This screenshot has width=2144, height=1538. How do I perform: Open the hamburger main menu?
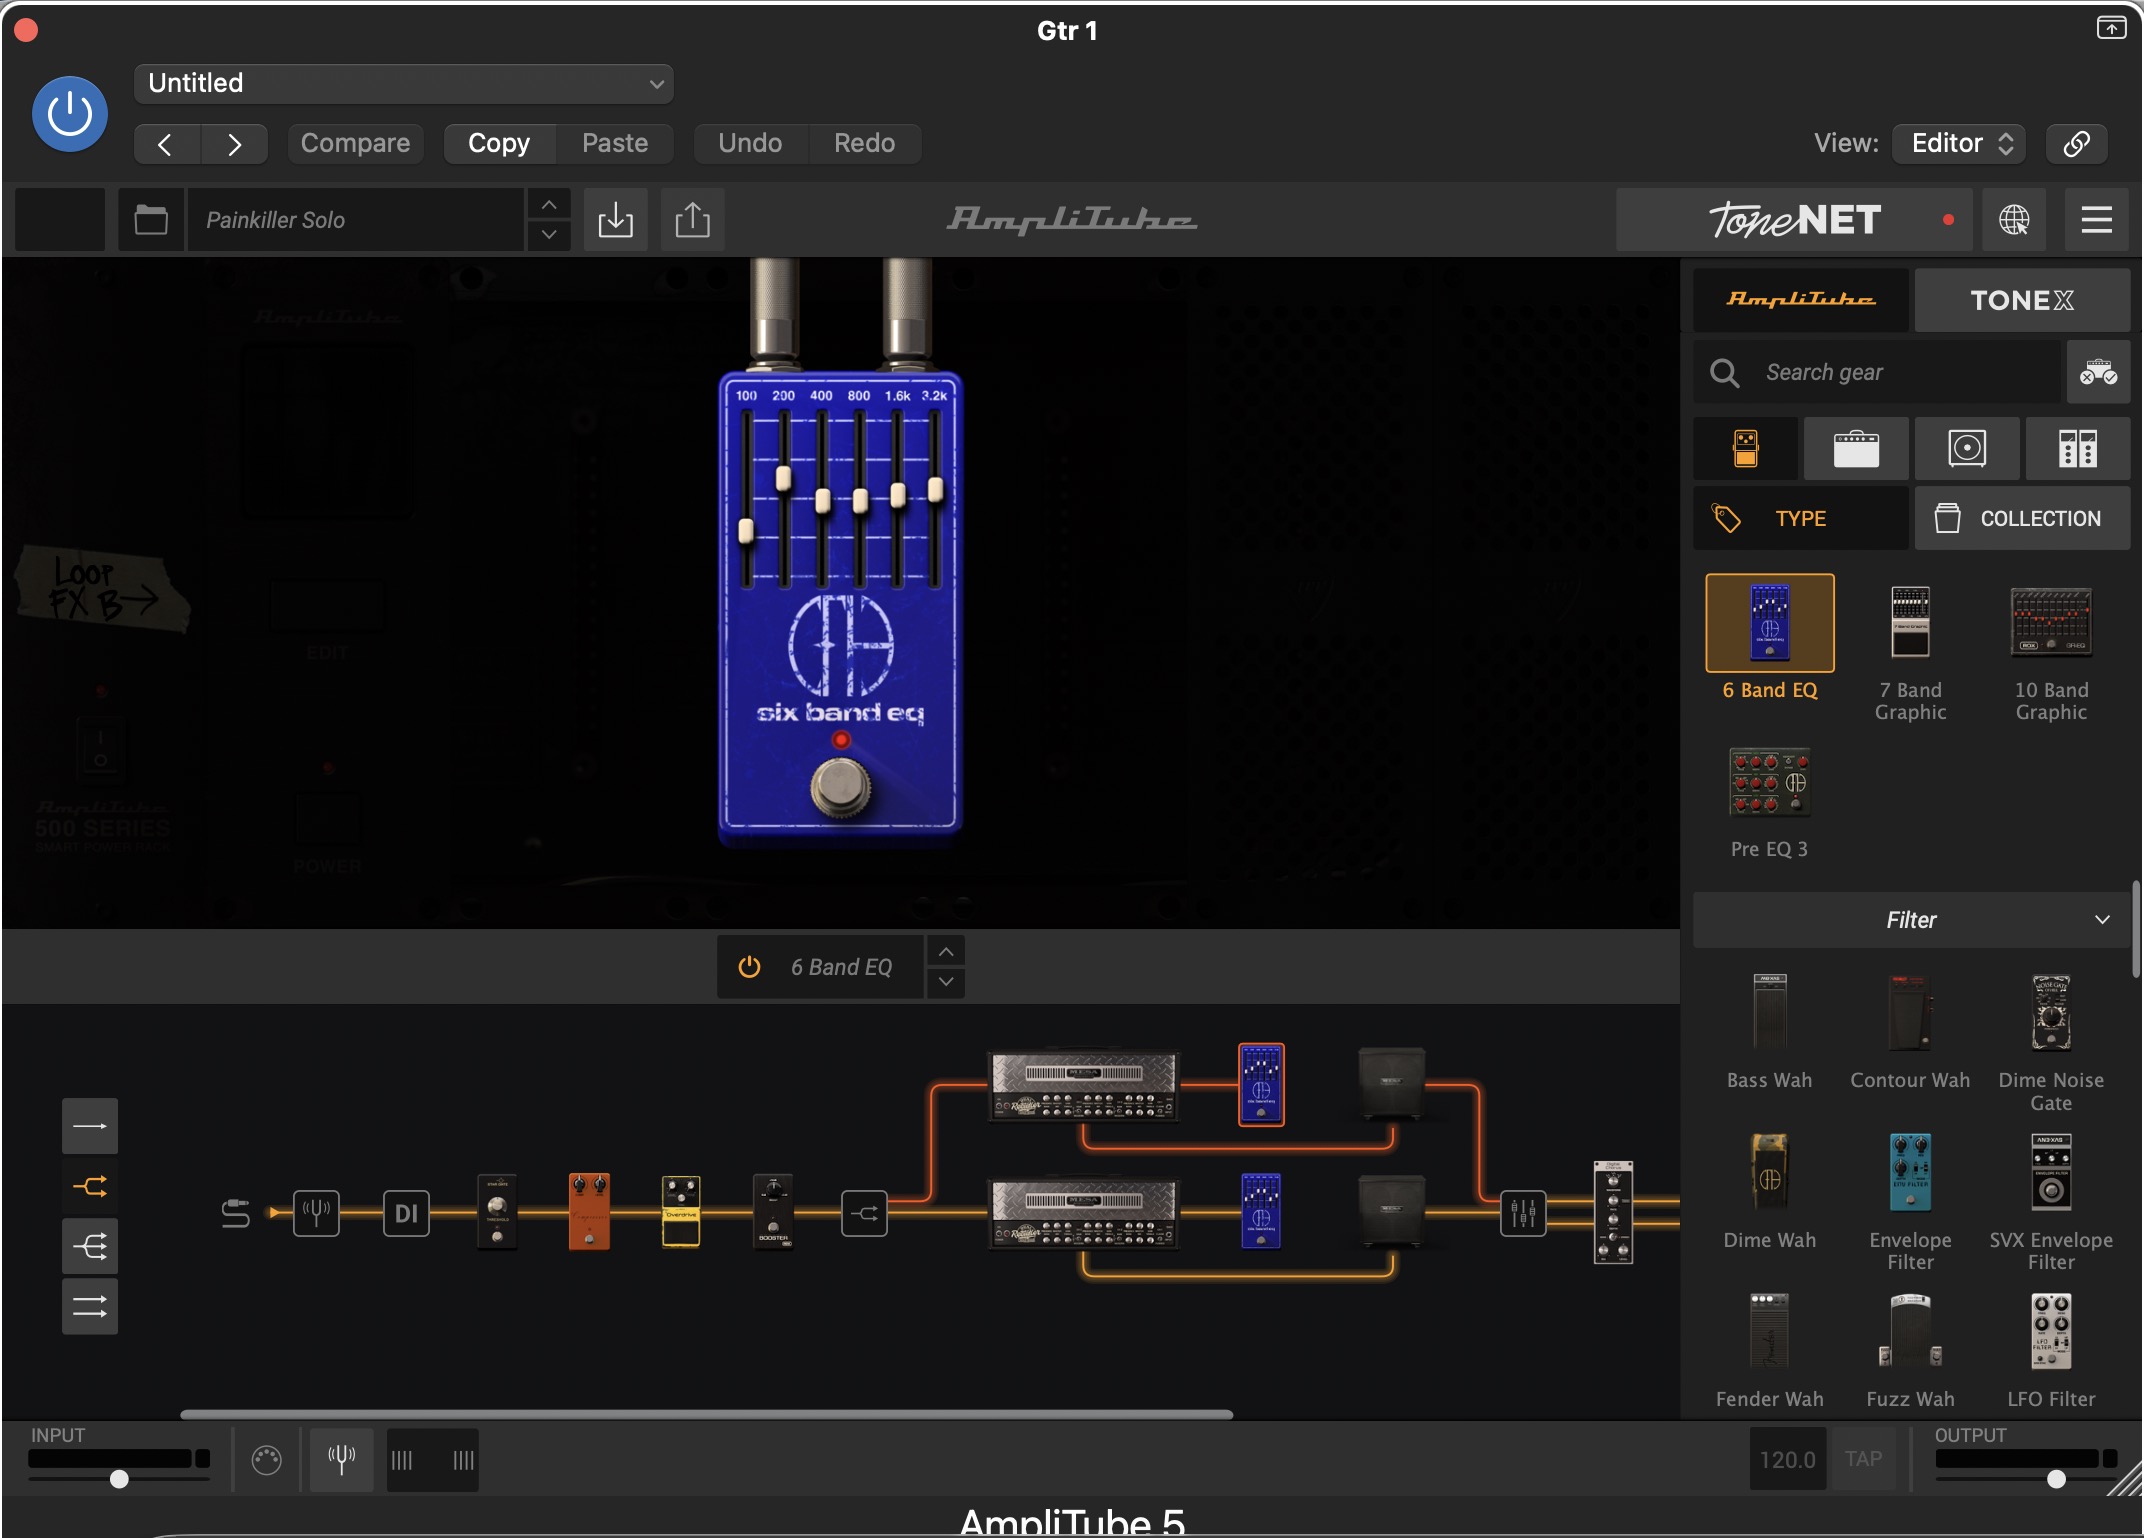(2096, 220)
